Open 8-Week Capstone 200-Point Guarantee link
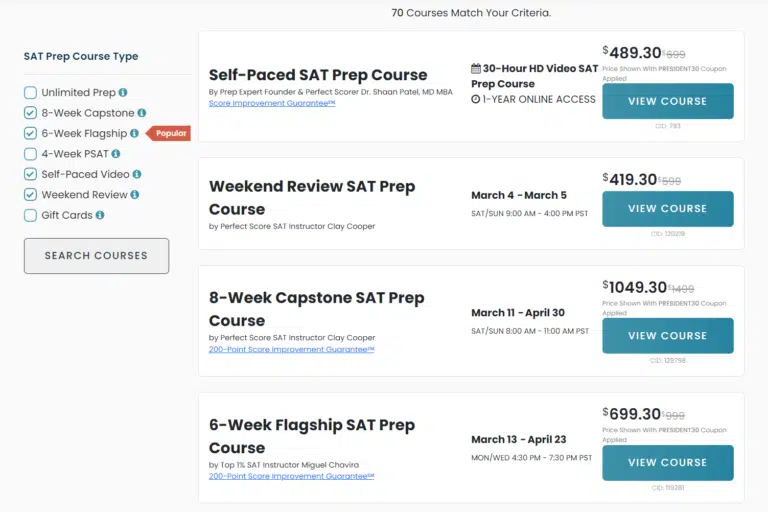Viewport: 768px width, 512px height. click(x=291, y=349)
